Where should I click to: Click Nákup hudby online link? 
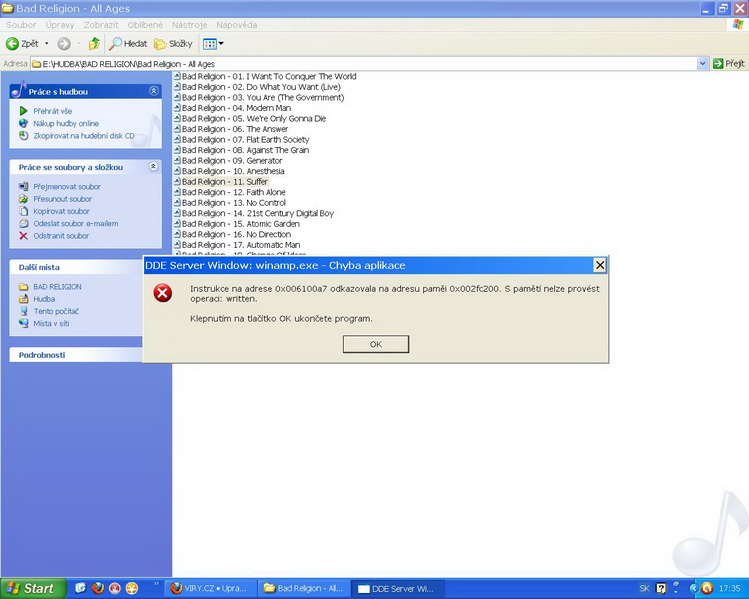click(66, 123)
